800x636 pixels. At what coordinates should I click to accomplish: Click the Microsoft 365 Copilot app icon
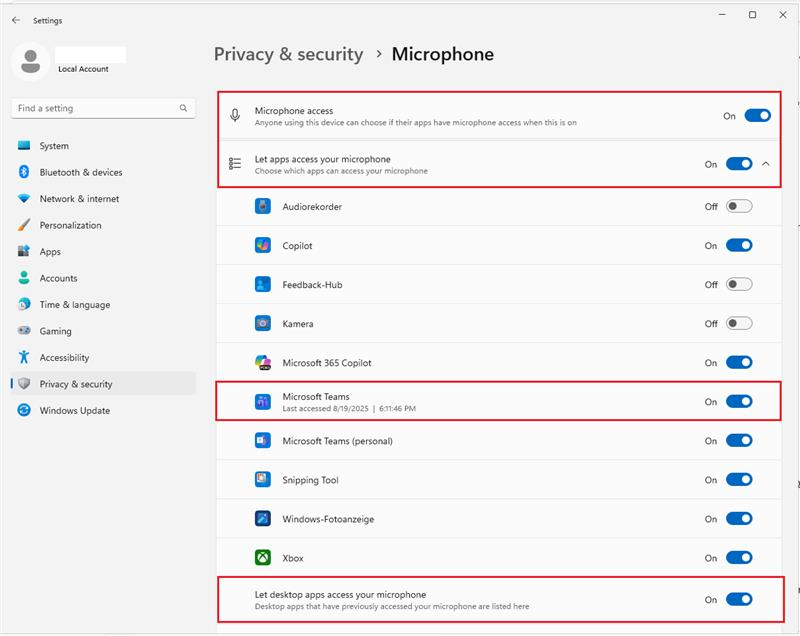pyautogui.click(x=263, y=363)
